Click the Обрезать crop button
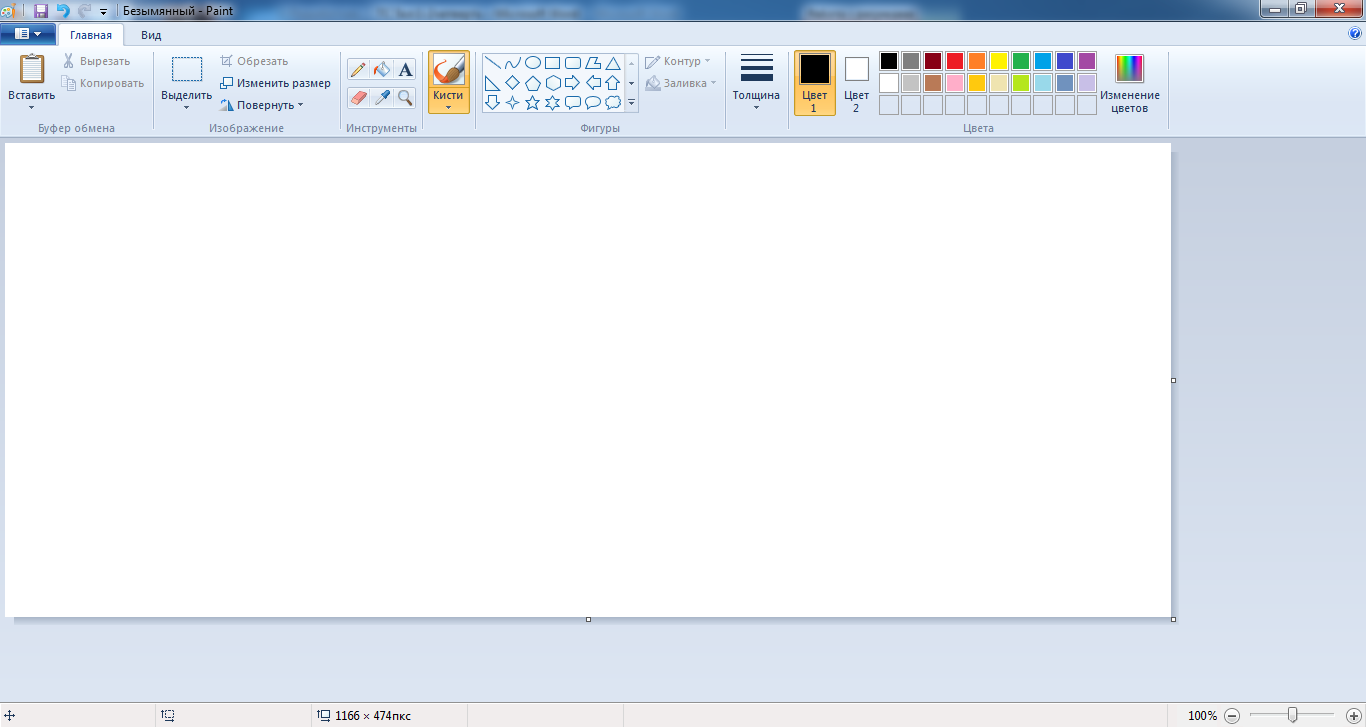1366x728 pixels. (x=254, y=61)
